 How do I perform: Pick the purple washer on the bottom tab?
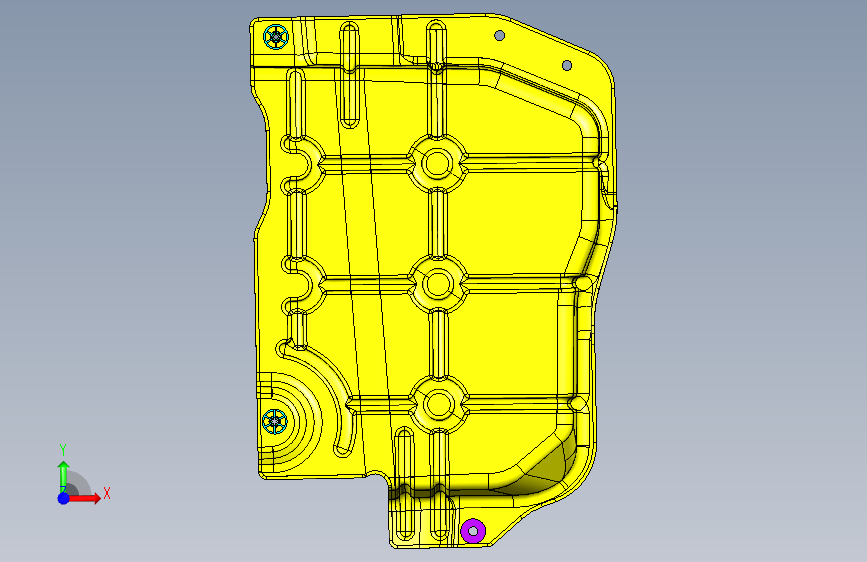[473, 531]
